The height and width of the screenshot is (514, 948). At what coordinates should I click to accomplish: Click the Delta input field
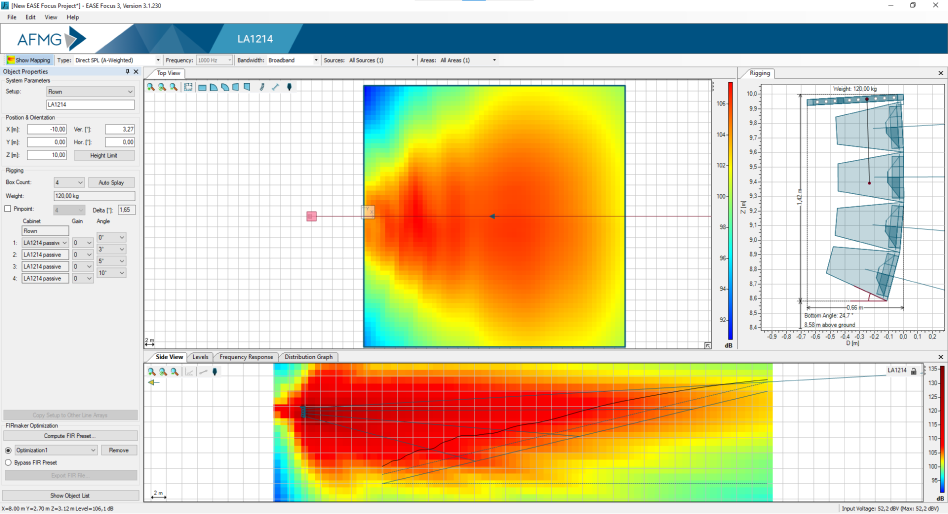click(126, 210)
